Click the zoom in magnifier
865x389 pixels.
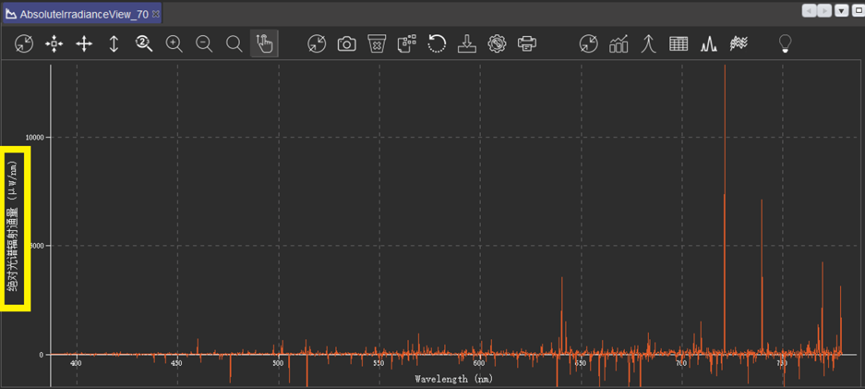tap(174, 44)
